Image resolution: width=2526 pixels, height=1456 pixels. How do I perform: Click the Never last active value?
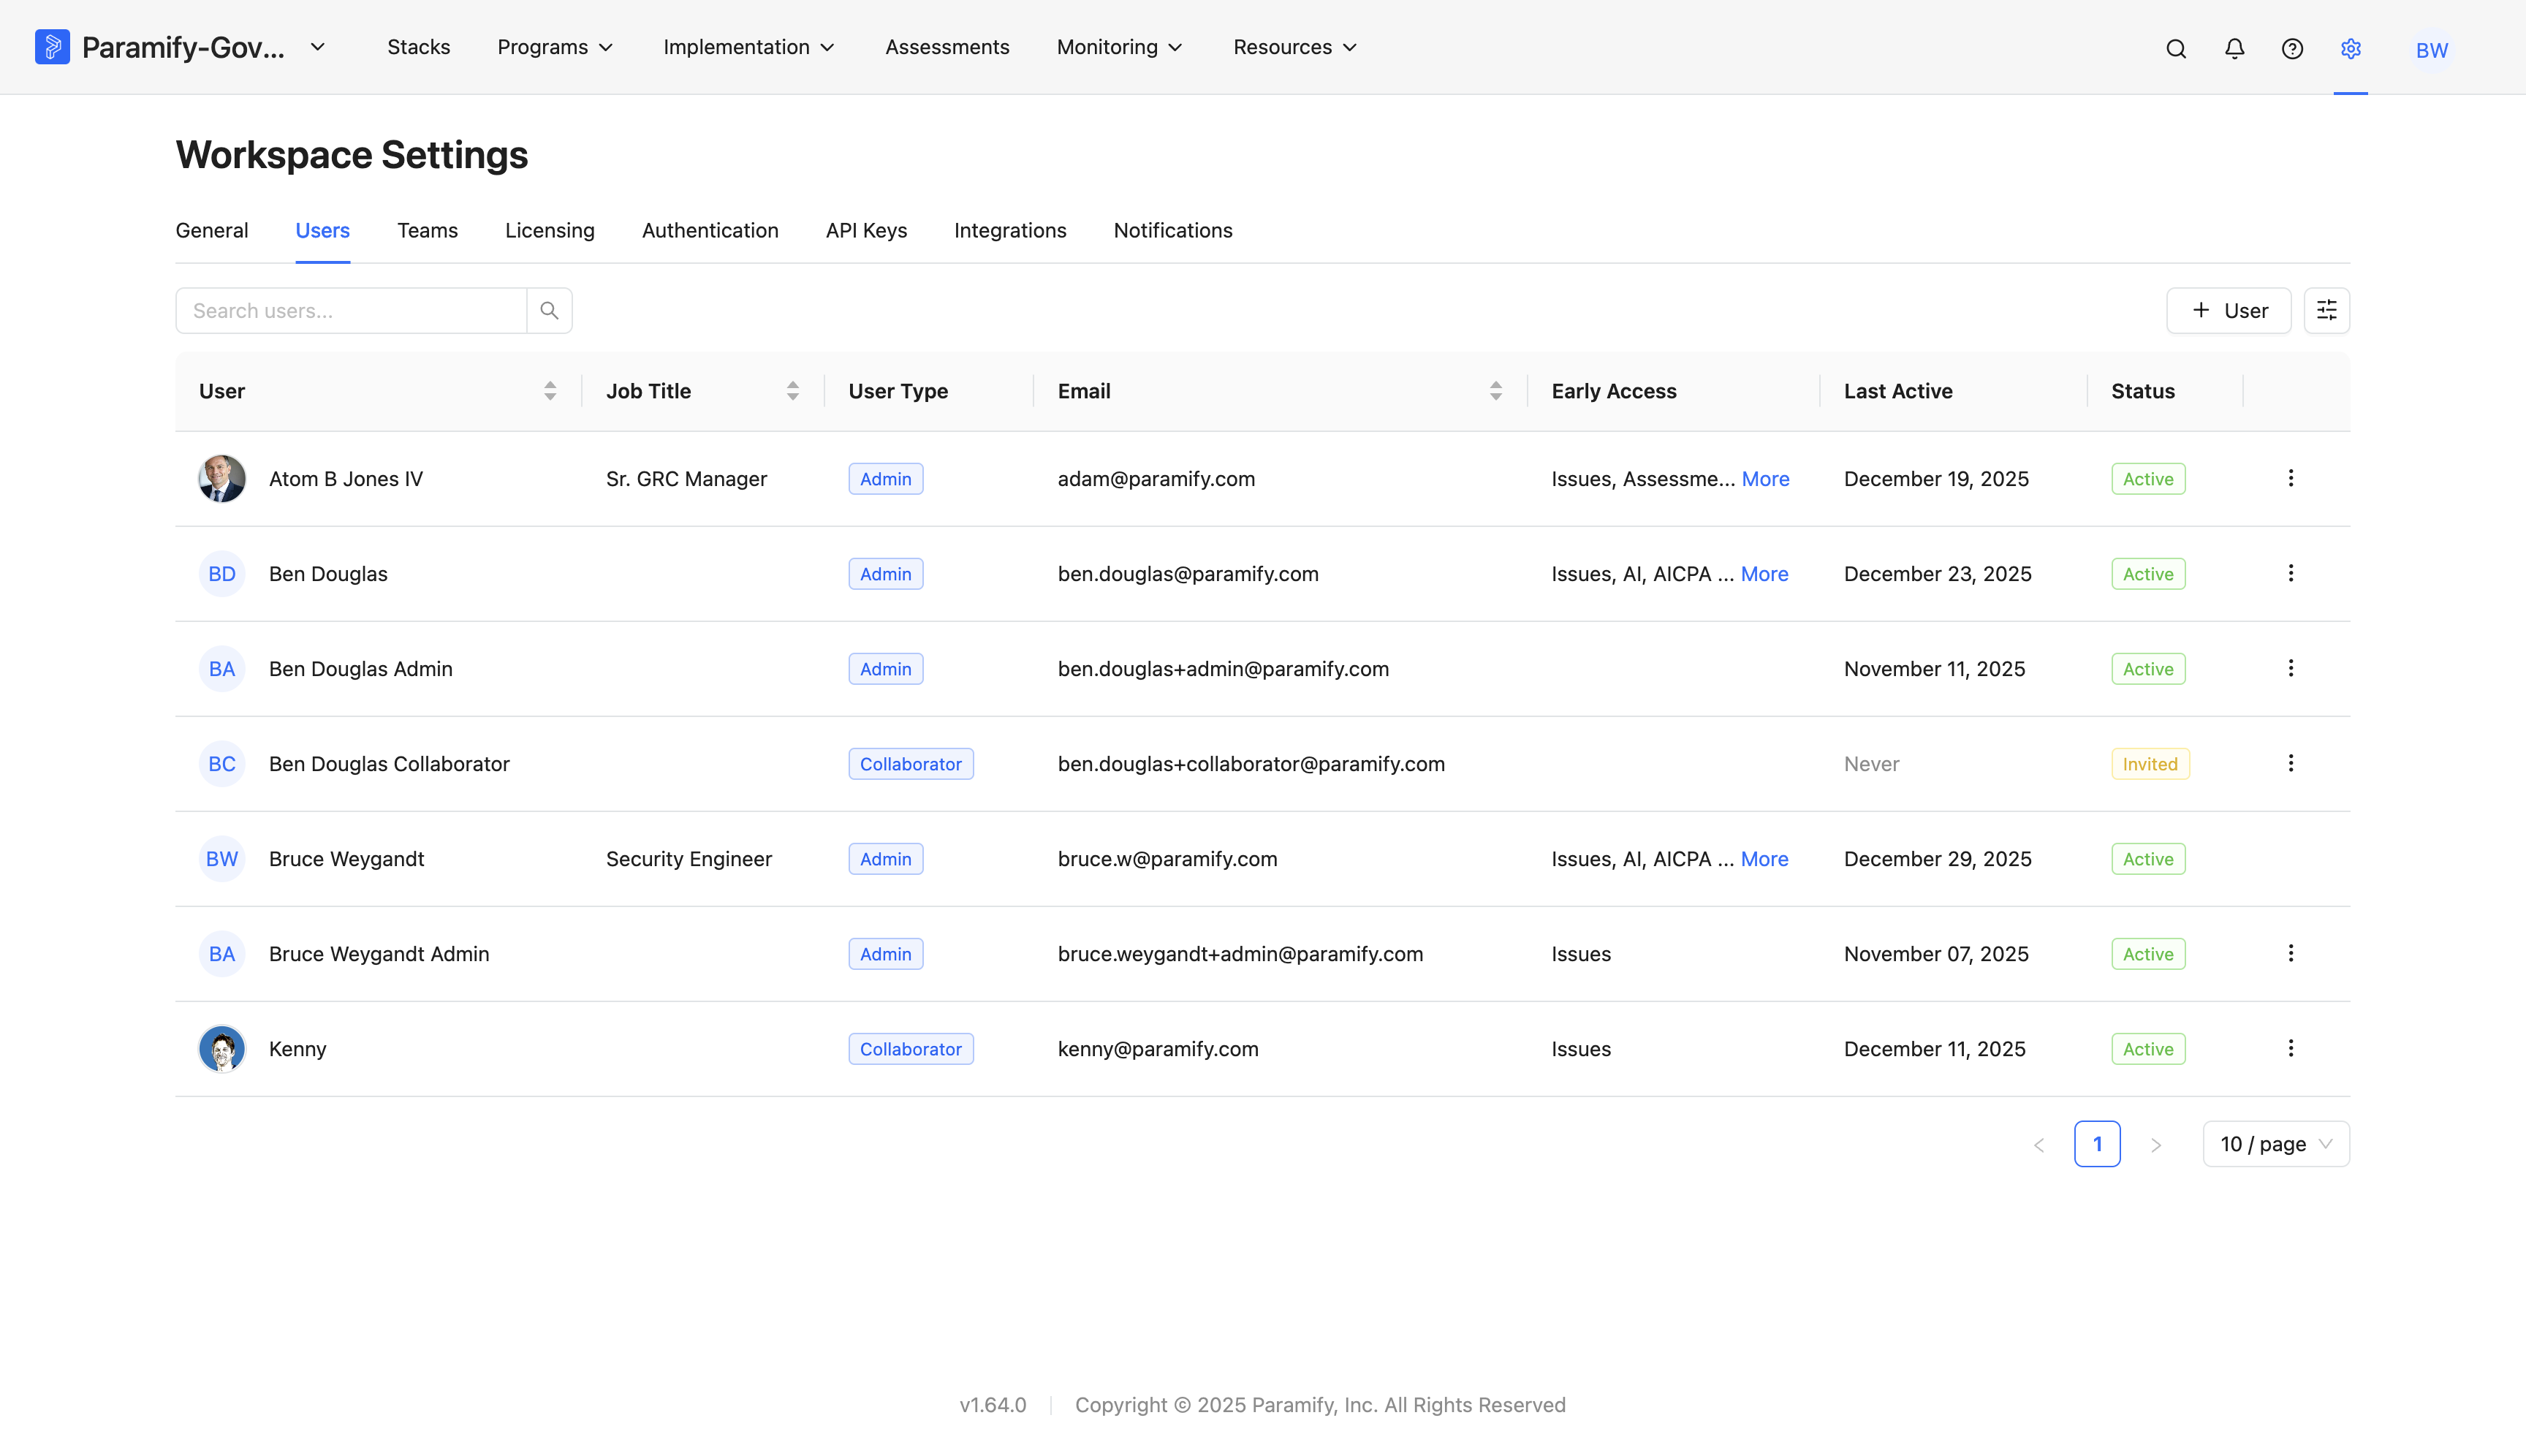(x=1871, y=764)
